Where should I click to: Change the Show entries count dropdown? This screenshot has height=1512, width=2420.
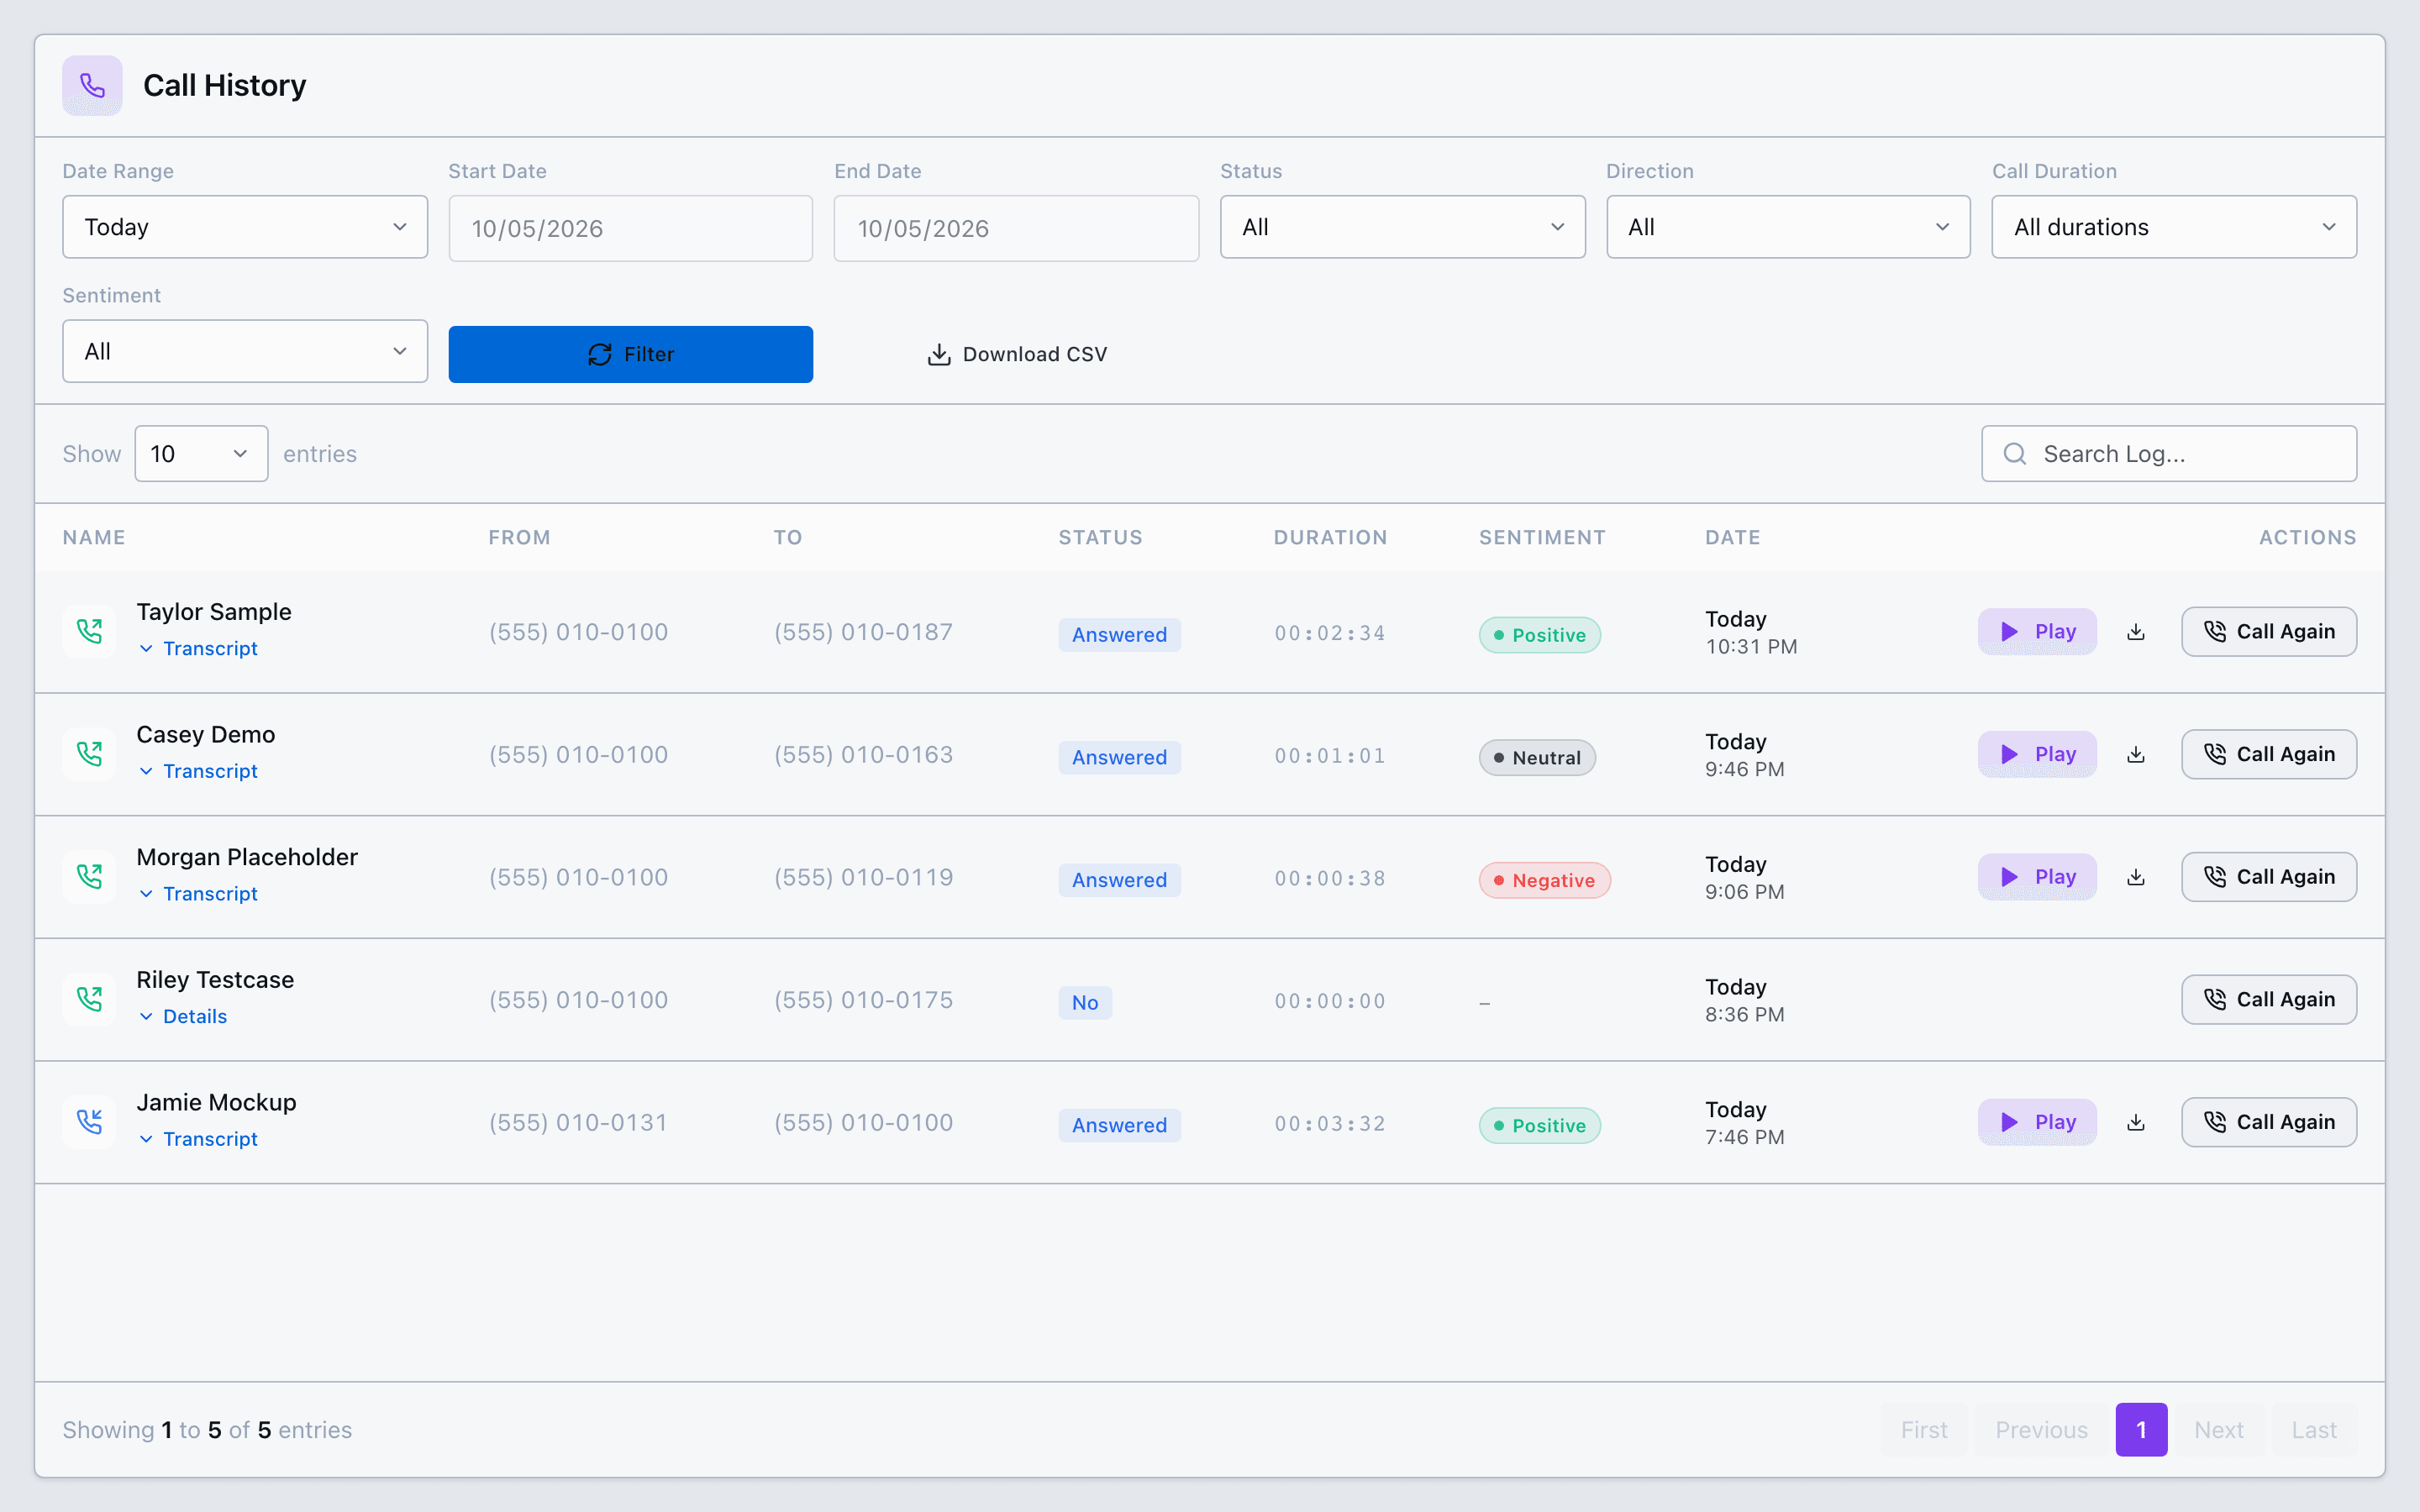(x=201, y=454)
